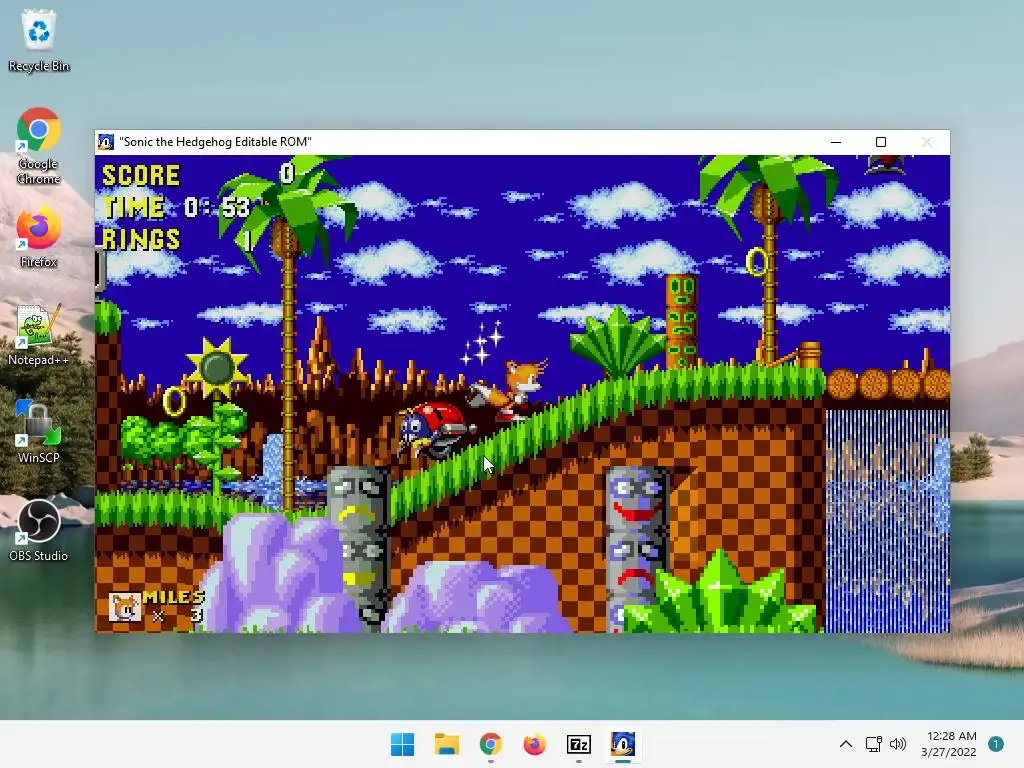The image size is (1024, 768).
Task: Click the window title "Sonic the Hedgehog Editable ROM"
Action: 216,142
